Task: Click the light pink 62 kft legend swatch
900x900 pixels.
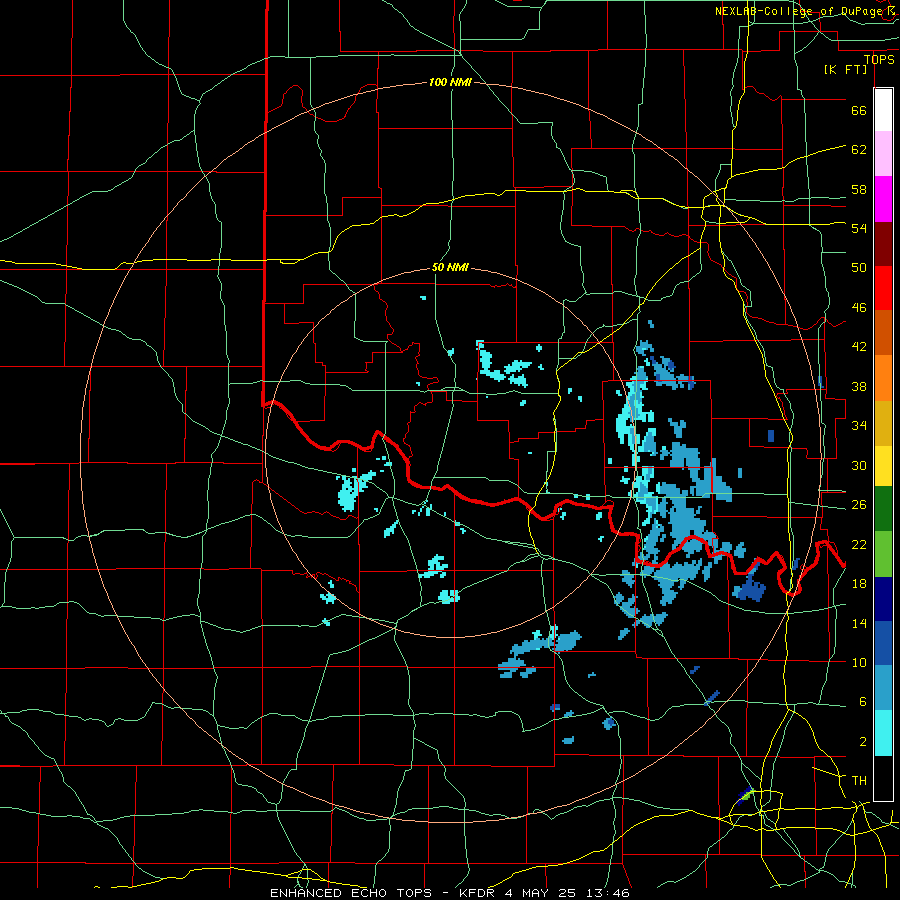Action: (x=883, y=154)
